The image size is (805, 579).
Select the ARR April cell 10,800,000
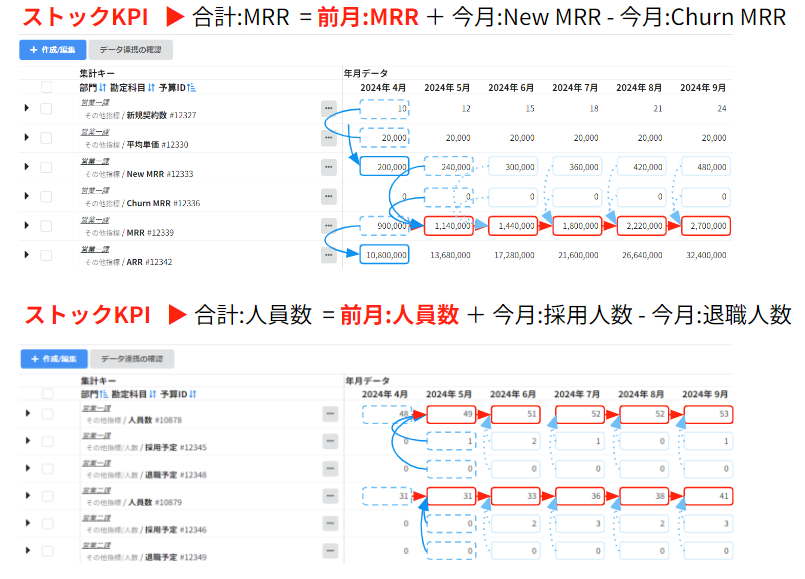coord(385,255)
